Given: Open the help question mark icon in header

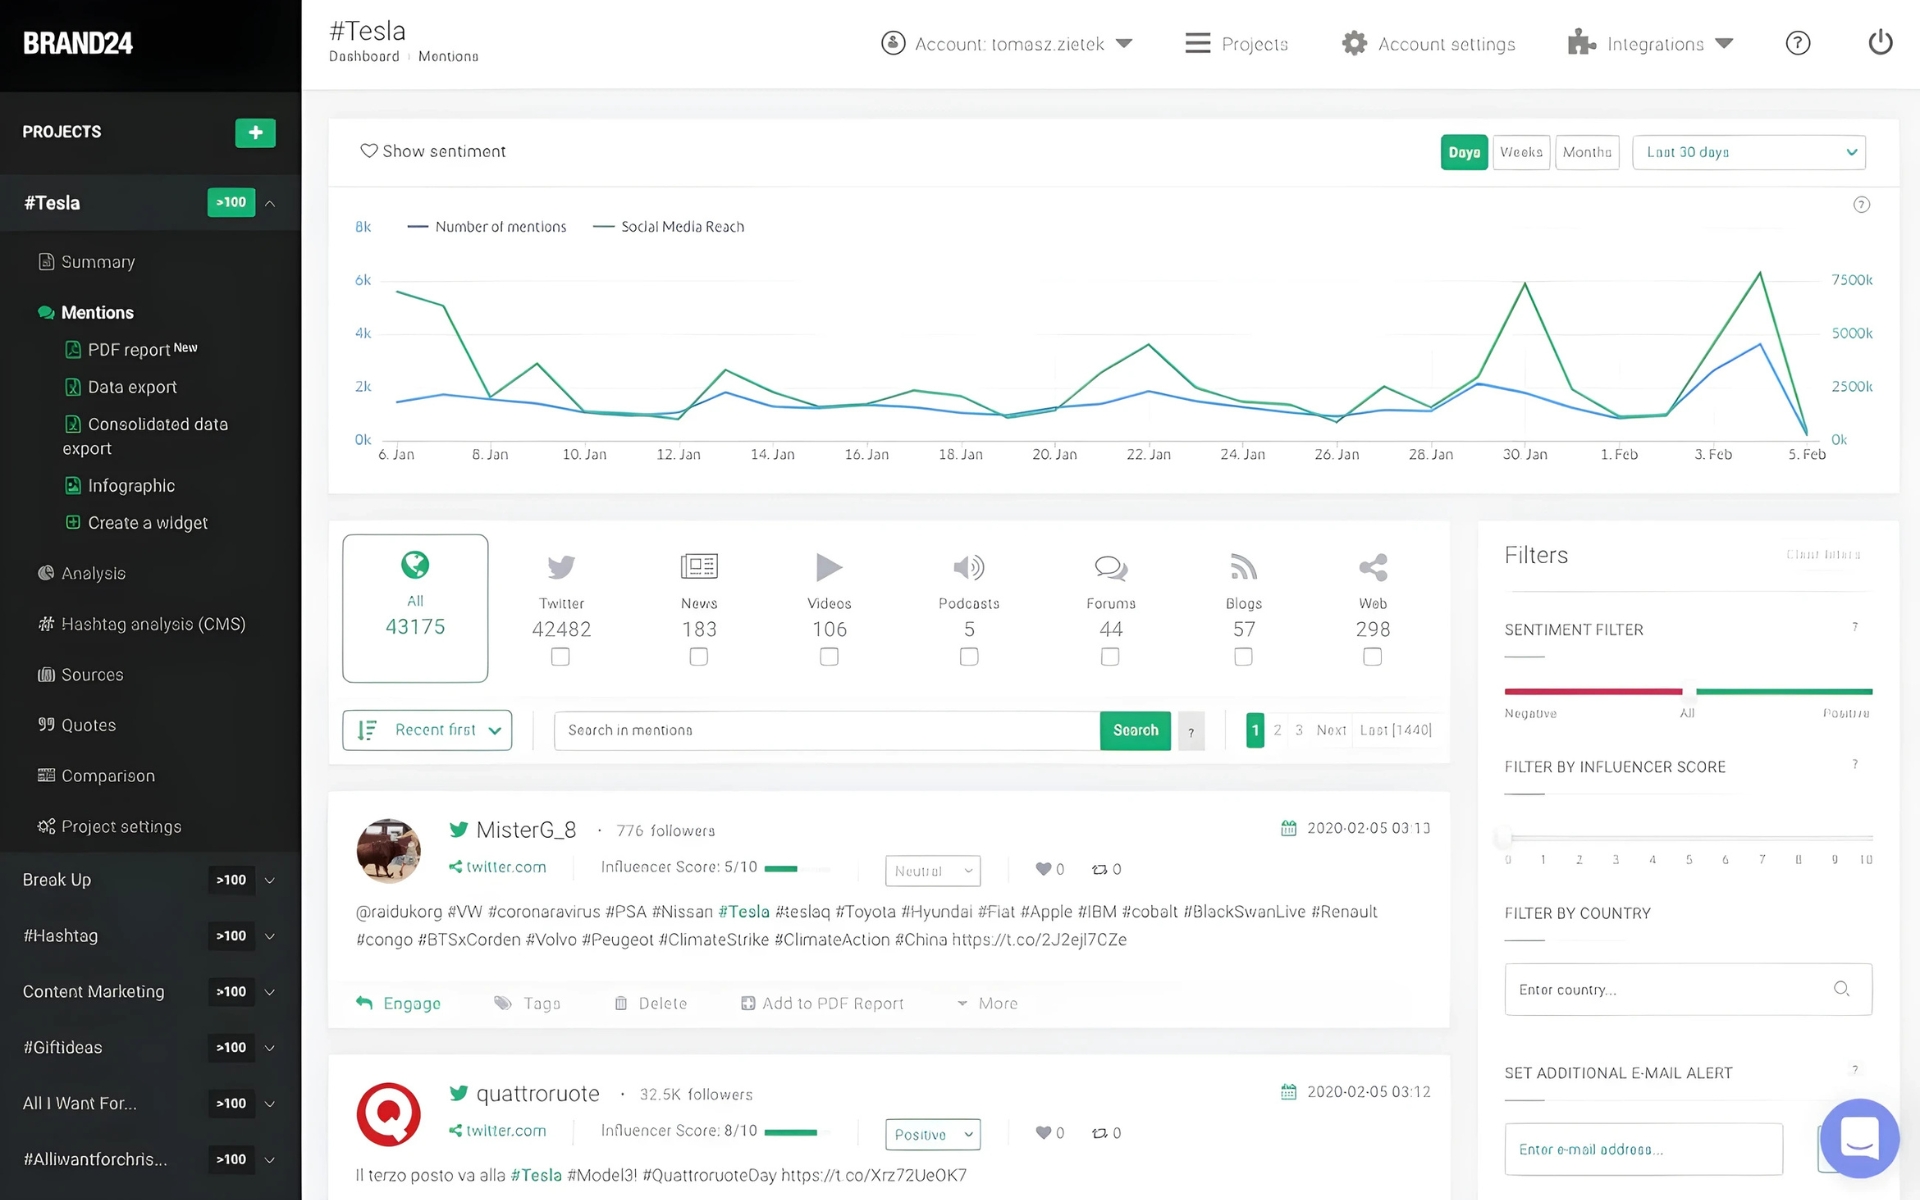Looking at the screenshot, I should pos(1797,43).
